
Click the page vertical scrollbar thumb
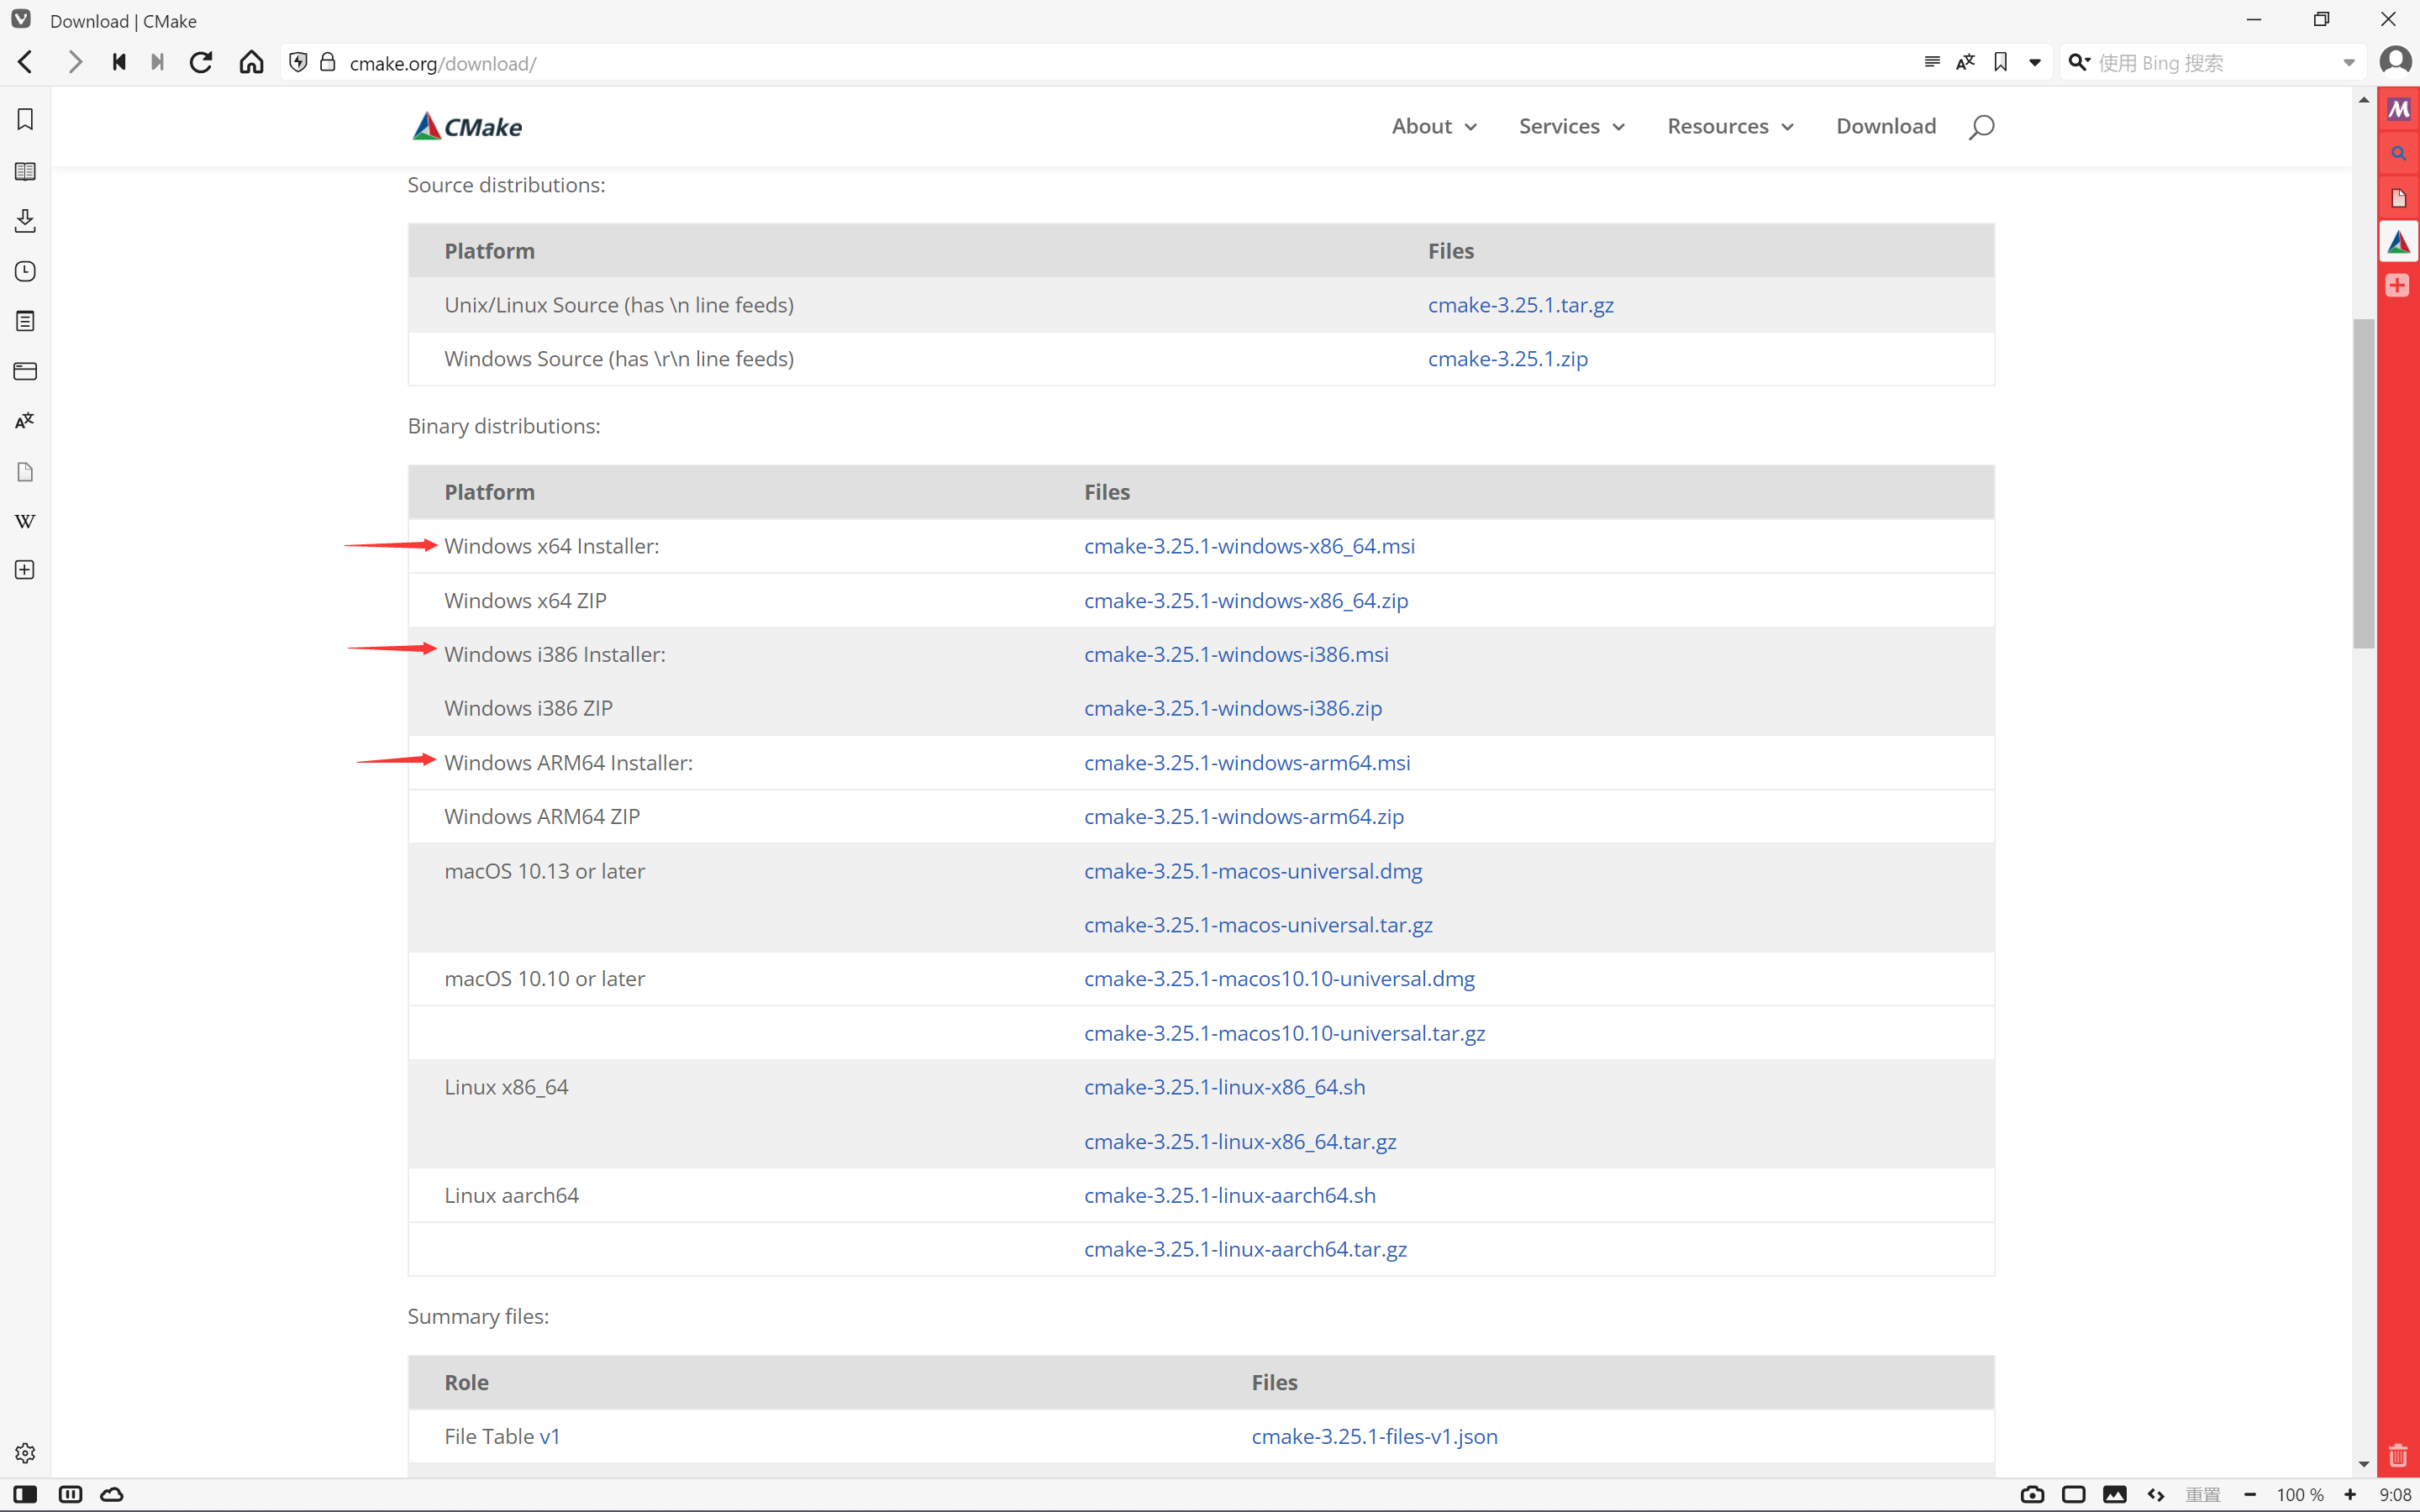[x=2363, y=484]
